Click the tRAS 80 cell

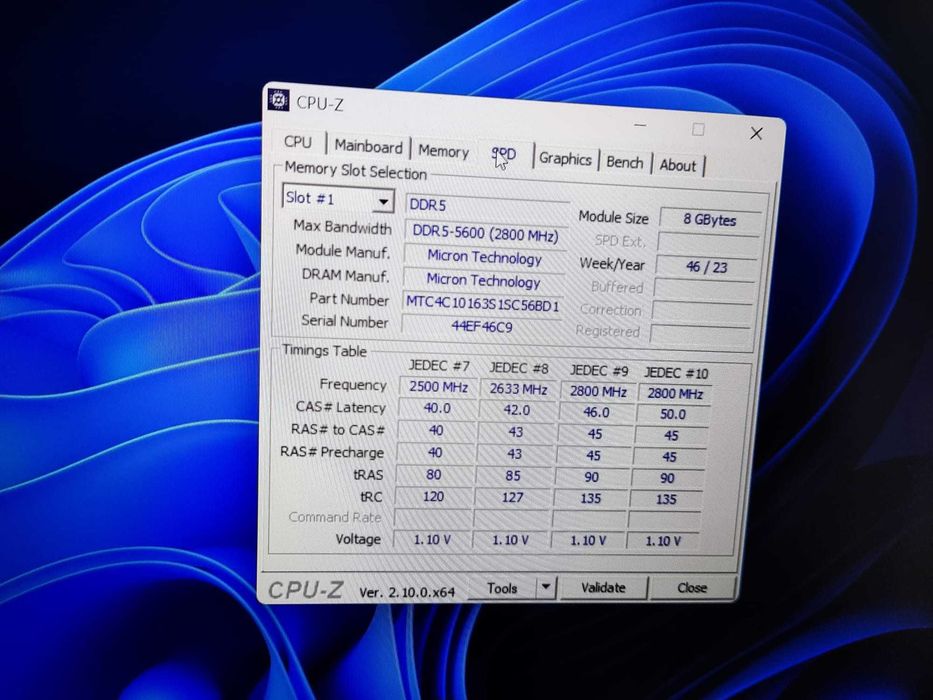tap(434, 474)
